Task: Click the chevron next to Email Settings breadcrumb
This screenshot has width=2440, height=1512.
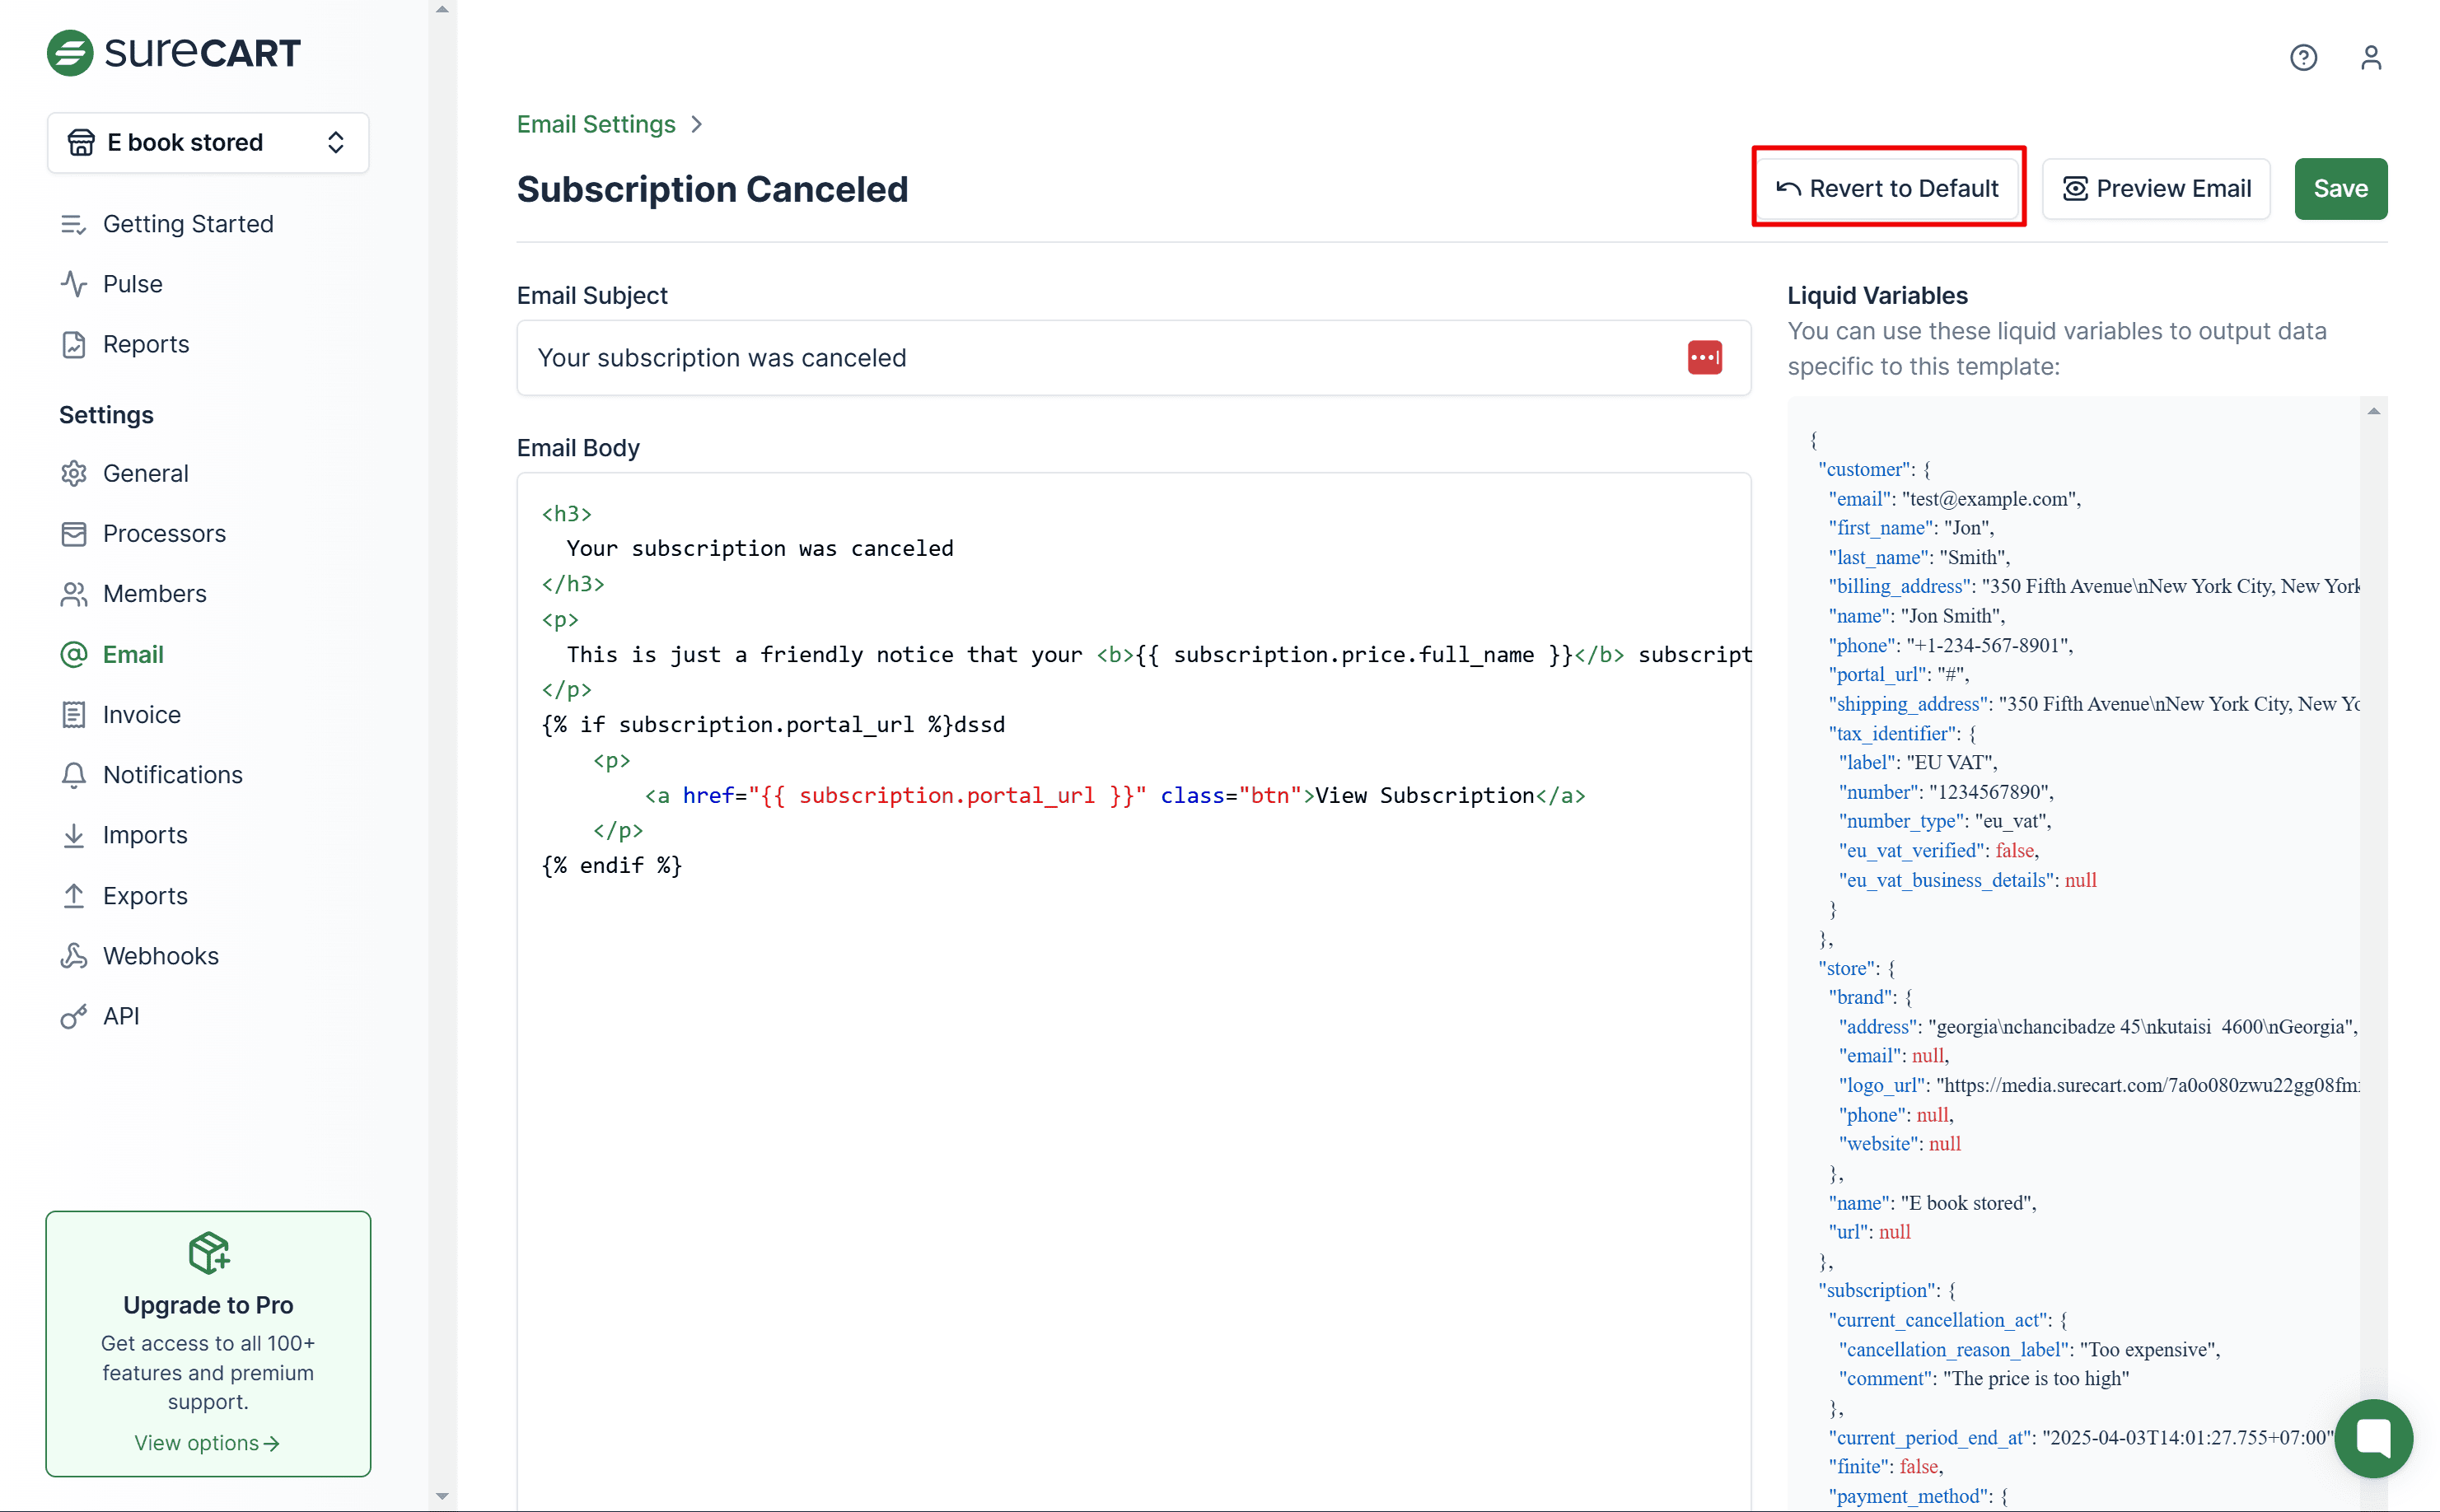Action: click(697, 124)
